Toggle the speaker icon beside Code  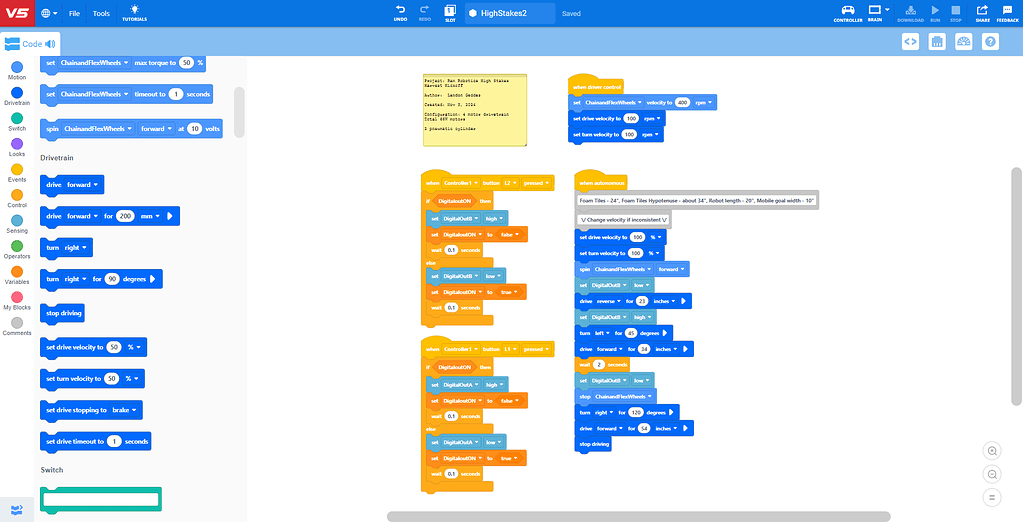click(50, 44)
